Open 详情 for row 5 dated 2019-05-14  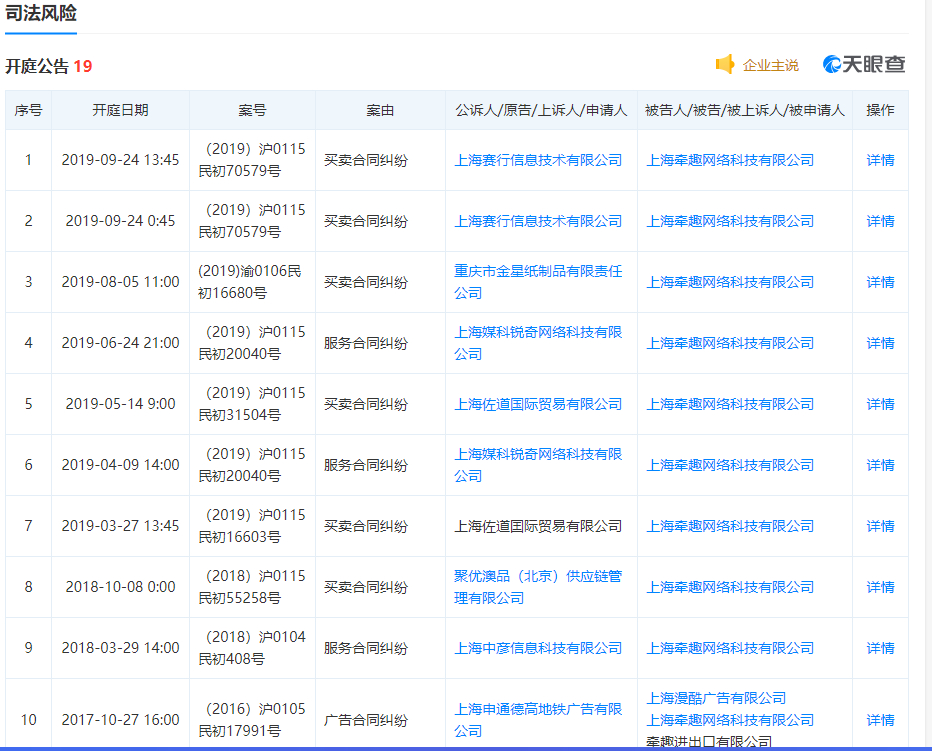880,404
